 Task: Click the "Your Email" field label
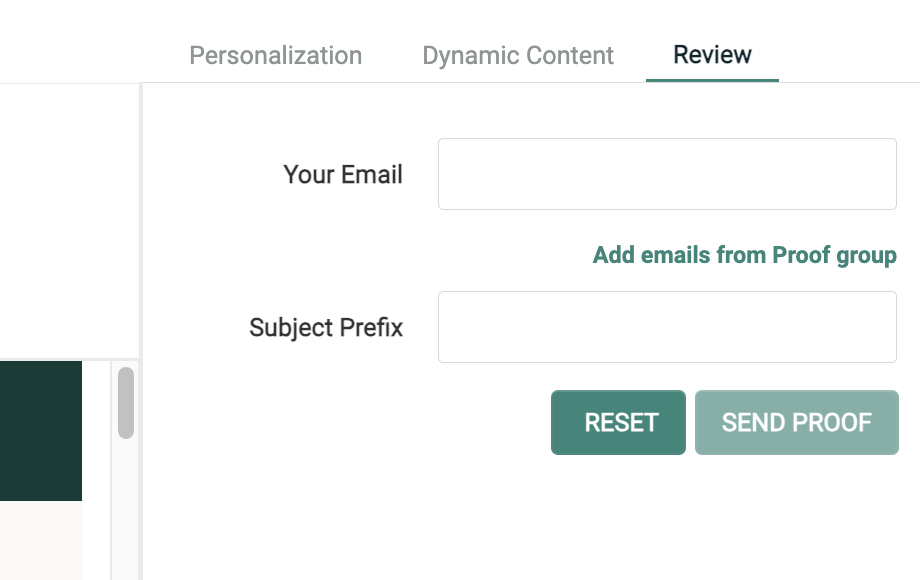pyautogui.click(x=343, y=175)
